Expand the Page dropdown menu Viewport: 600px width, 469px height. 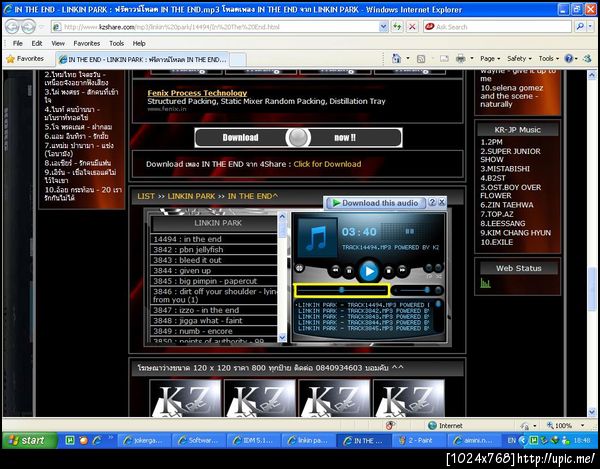[490, 59]
